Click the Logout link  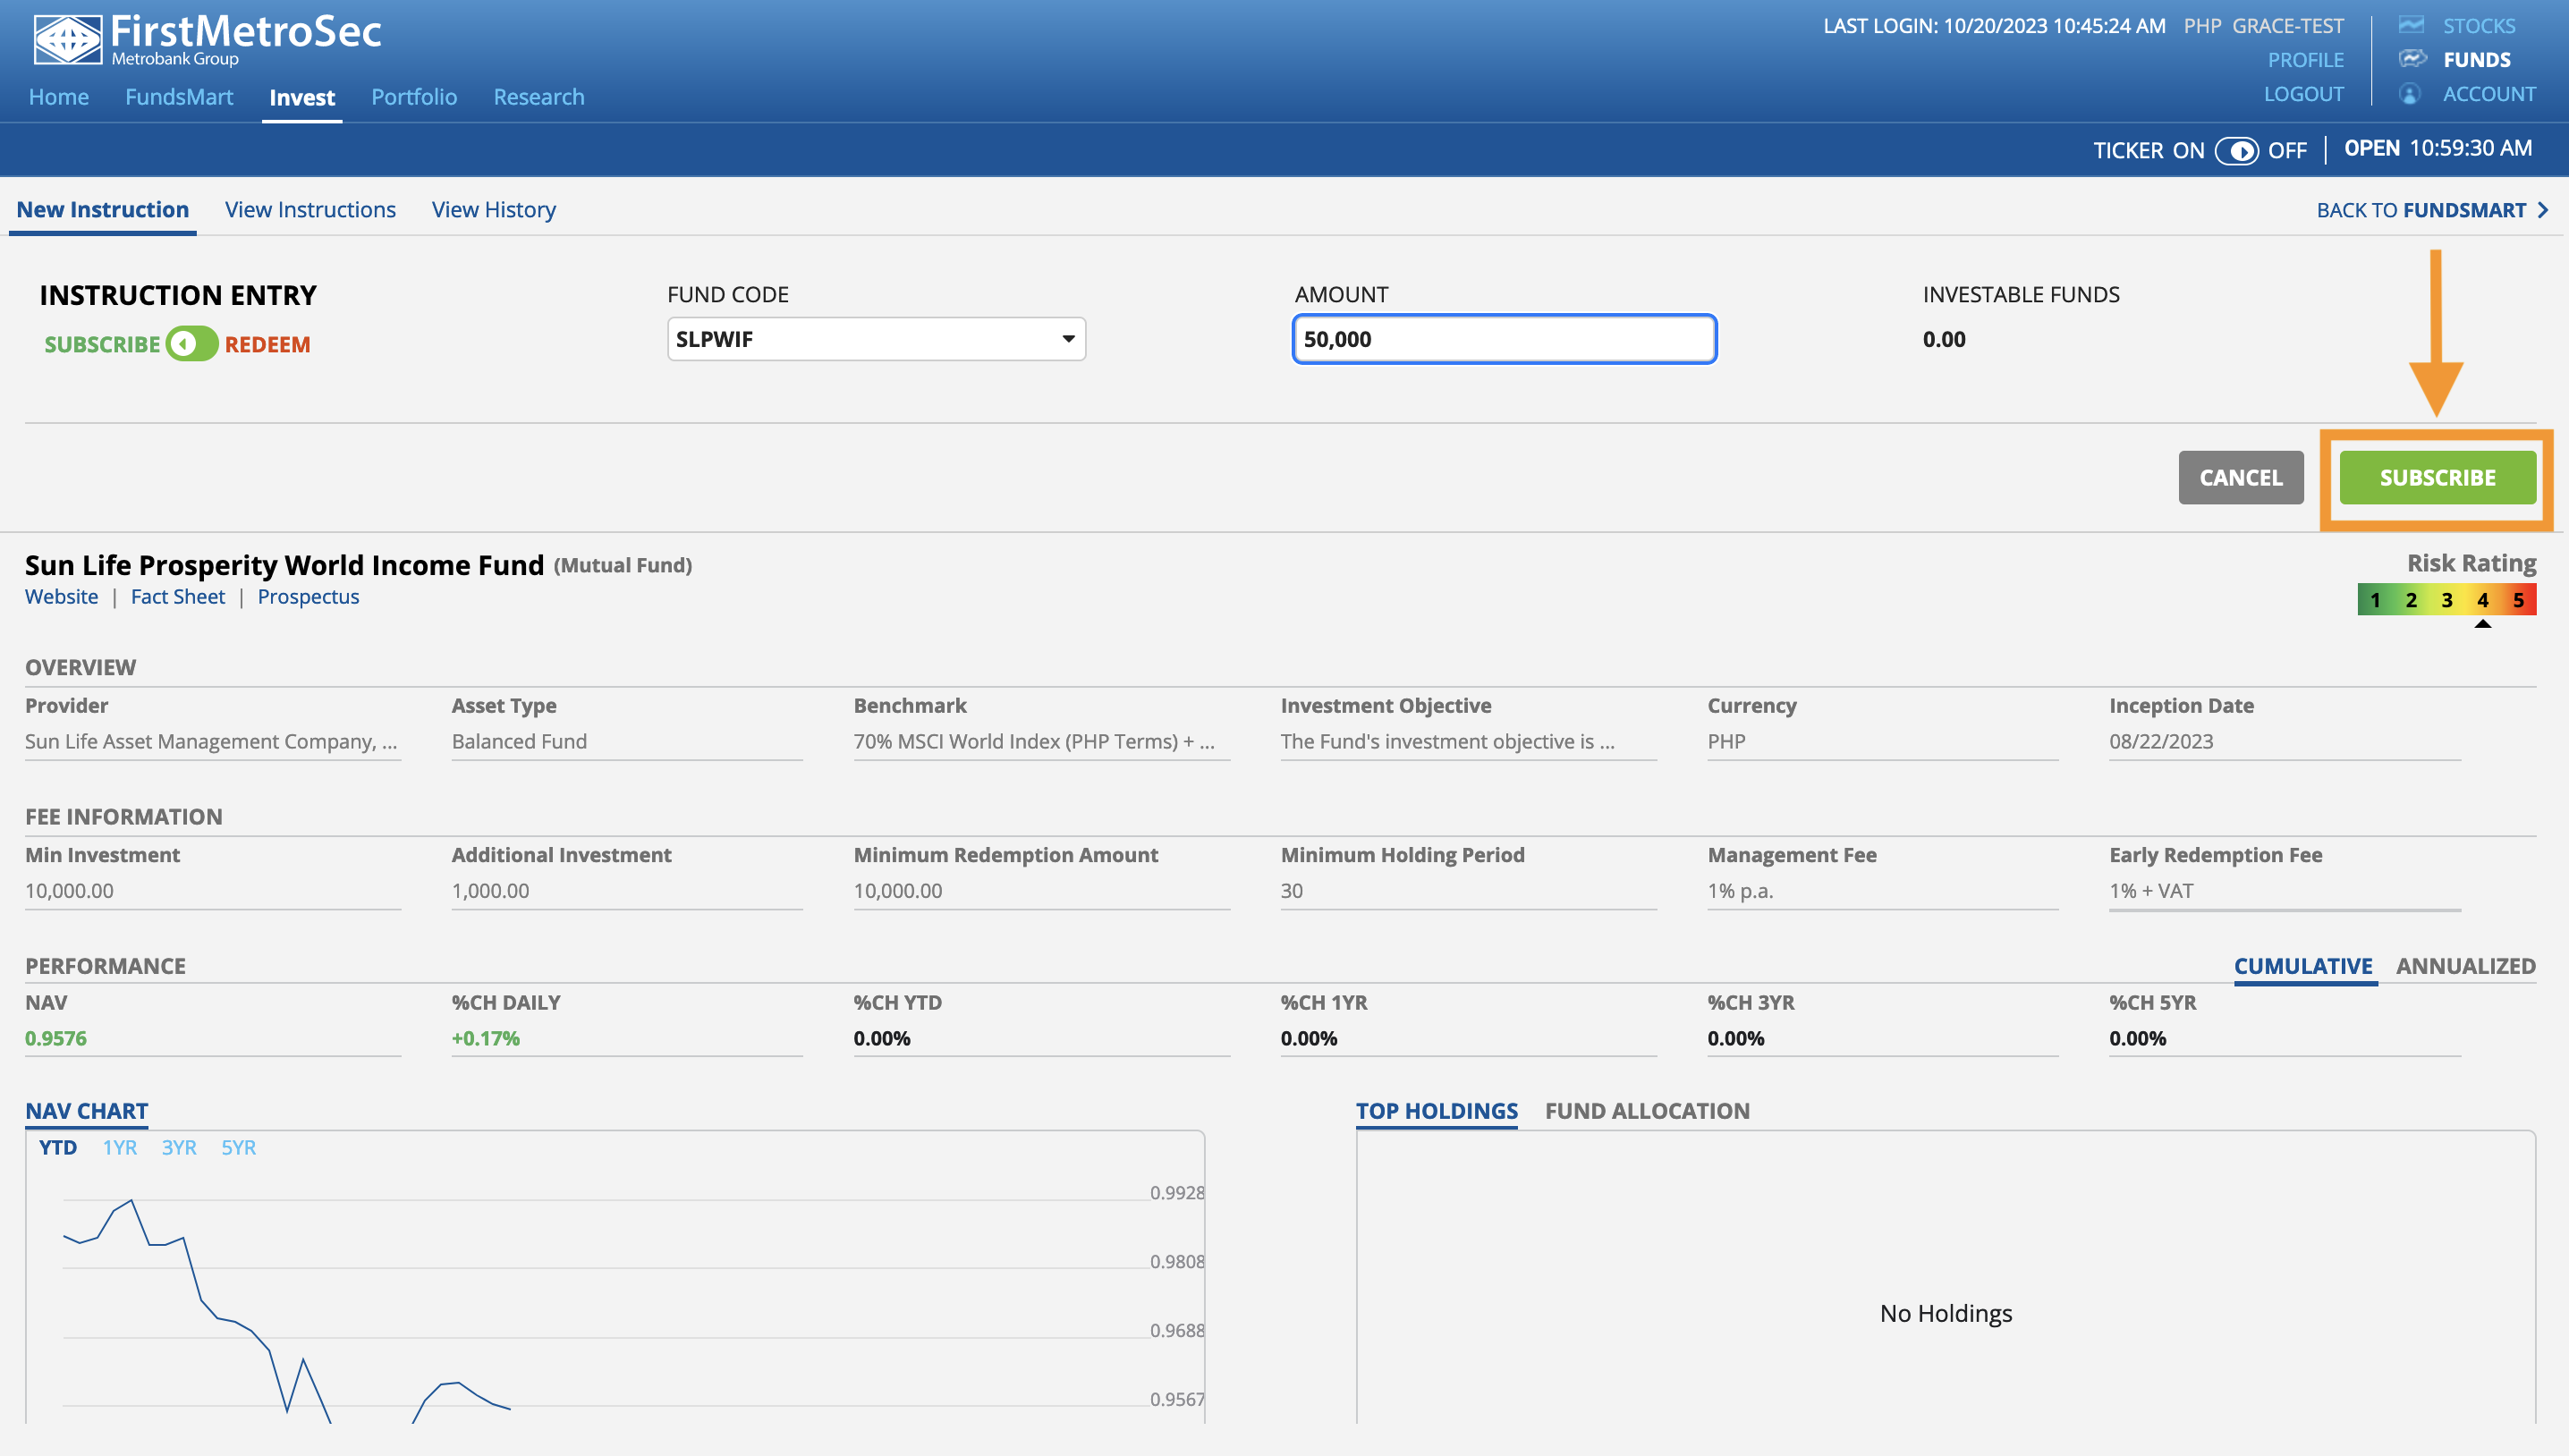point(2304,94)
